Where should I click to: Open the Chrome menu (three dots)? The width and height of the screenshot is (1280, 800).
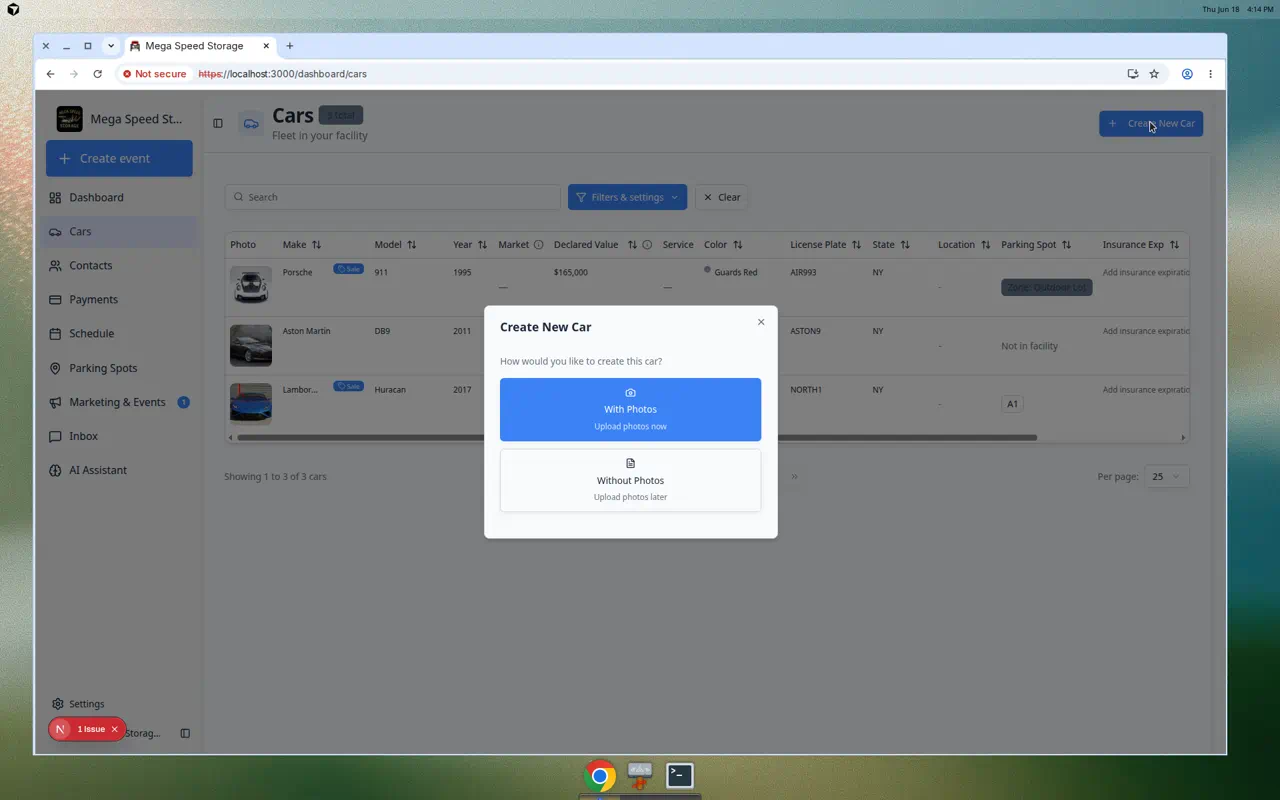tap(1210, 74)
